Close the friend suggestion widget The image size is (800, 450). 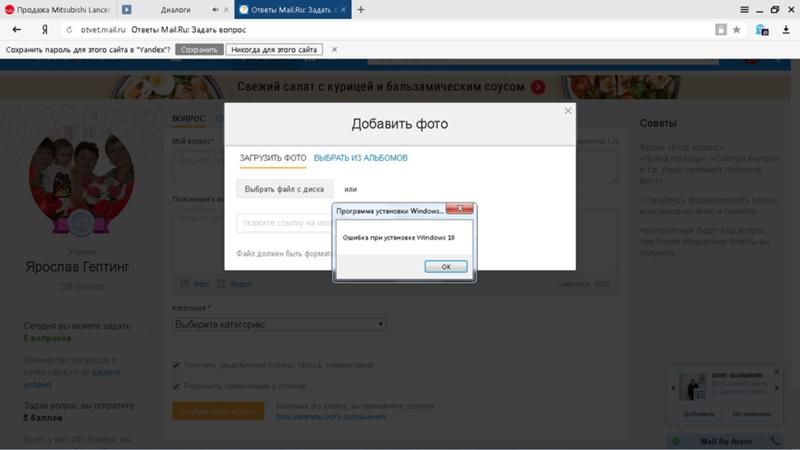[x=777, y=371]
